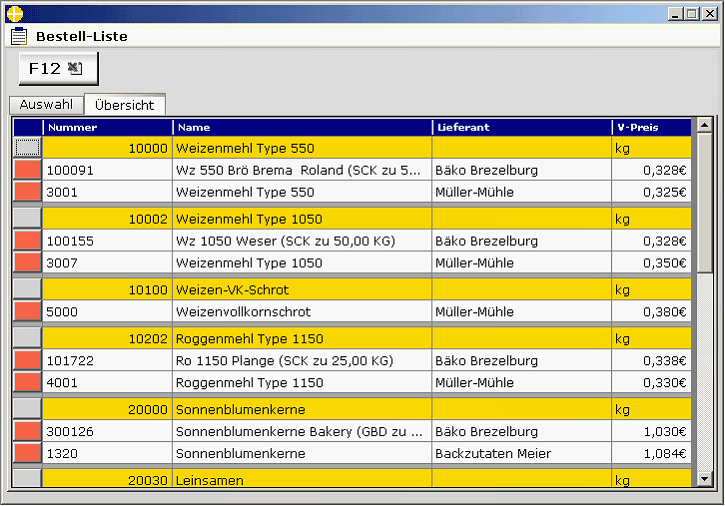Sort by Name column header
This screenshot has width=725, height=506.
pos(302,127)
